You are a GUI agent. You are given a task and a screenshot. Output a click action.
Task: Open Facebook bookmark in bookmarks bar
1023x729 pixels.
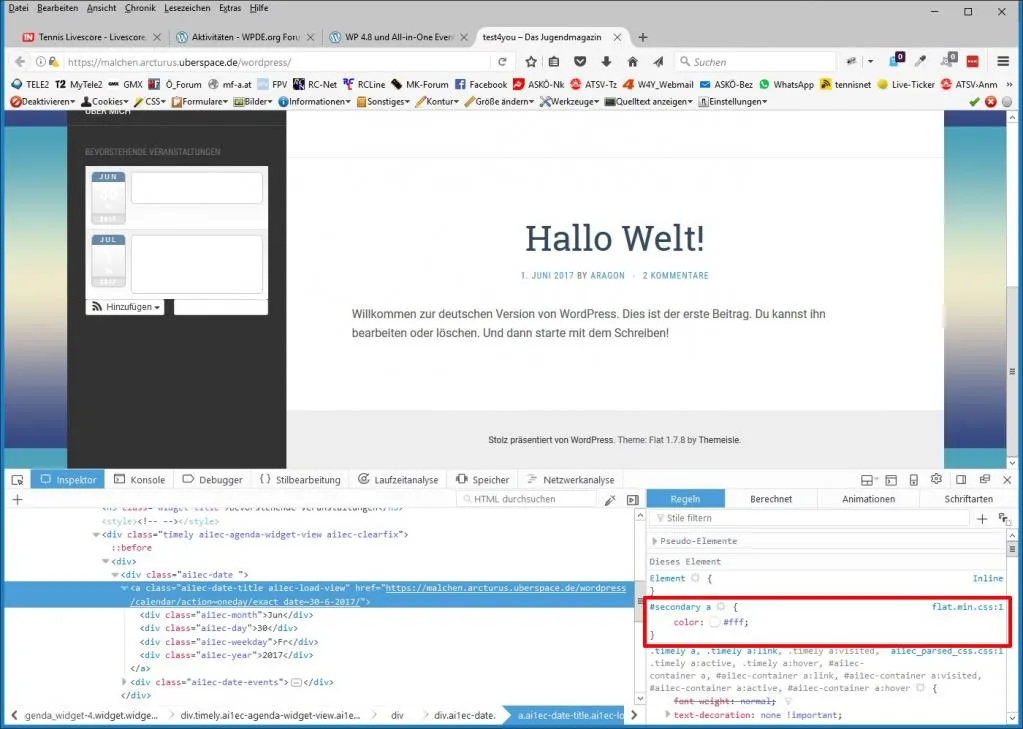point(481,84)
